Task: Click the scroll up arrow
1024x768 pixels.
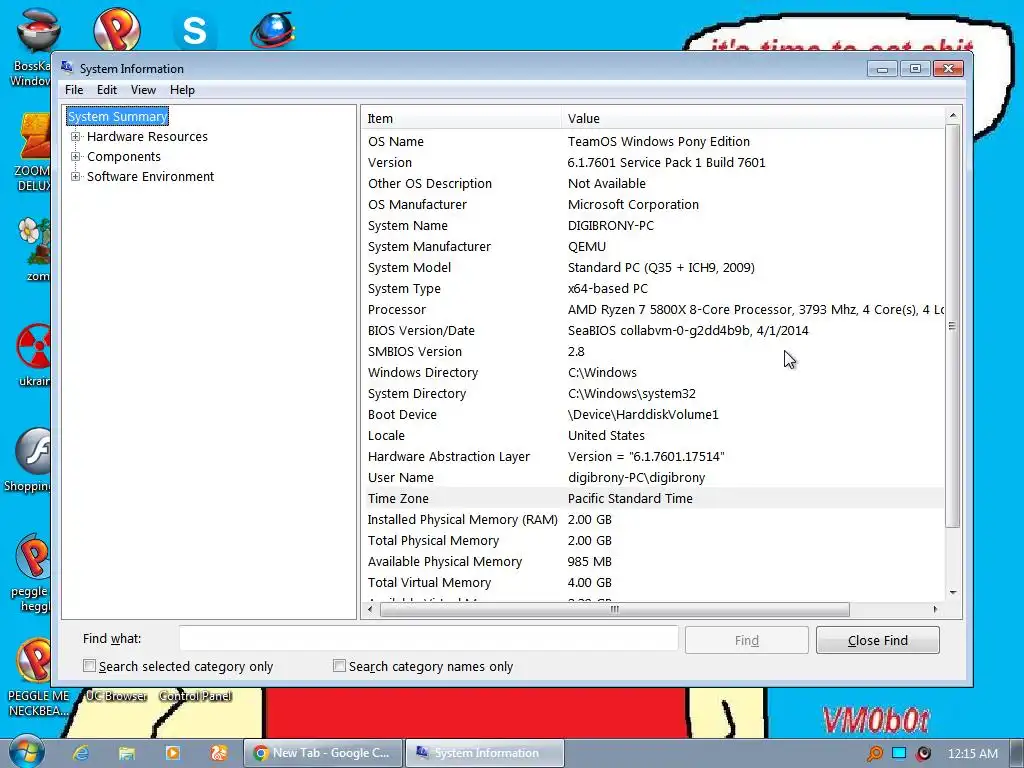Action: [953, 116]
